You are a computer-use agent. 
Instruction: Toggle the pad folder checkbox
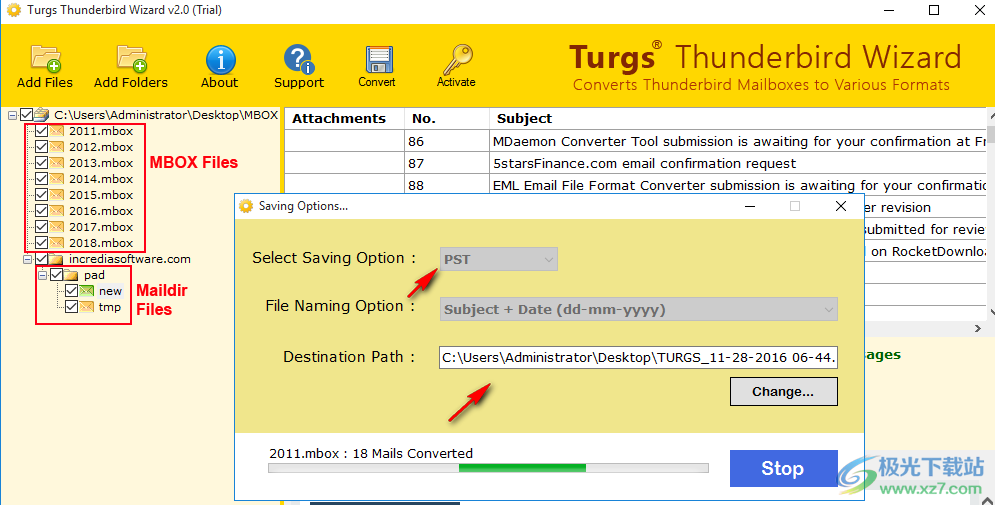click(x=56, y=275)
